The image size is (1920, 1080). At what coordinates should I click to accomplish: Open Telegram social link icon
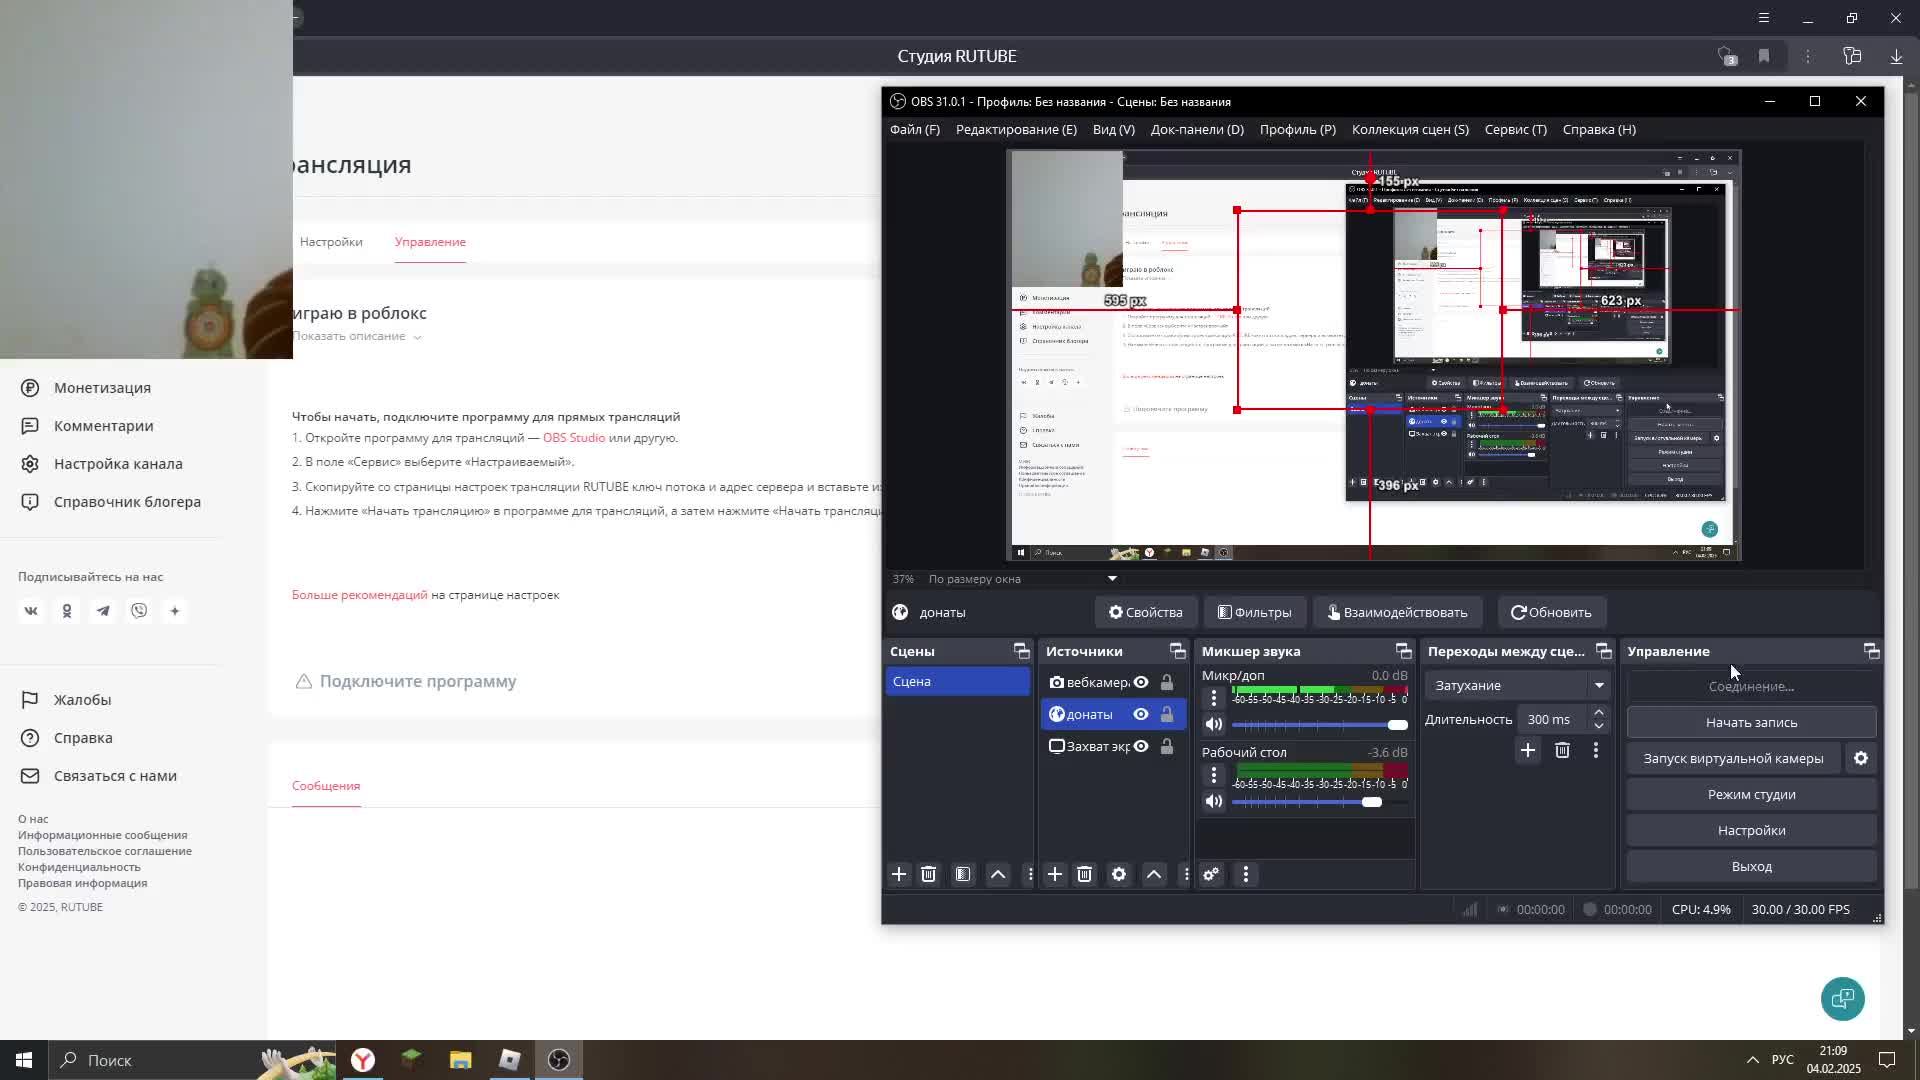pyautogui.click(x=103, y=611)
